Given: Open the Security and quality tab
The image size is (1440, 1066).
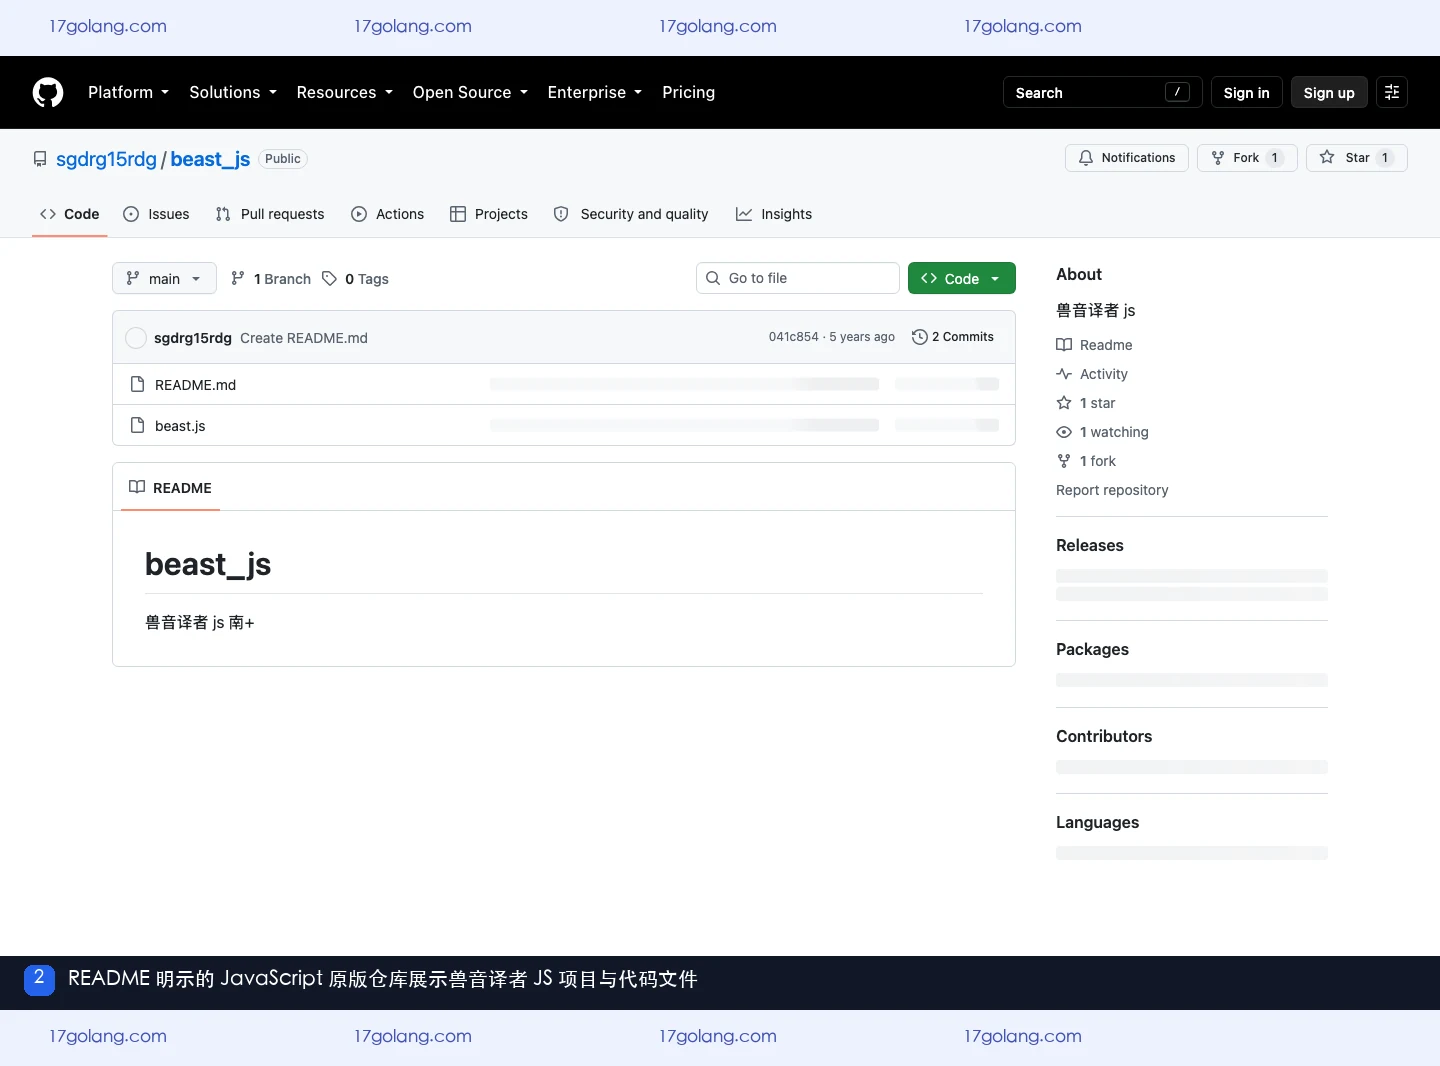Looking at the screenshot, I should (x=631, y=214).
